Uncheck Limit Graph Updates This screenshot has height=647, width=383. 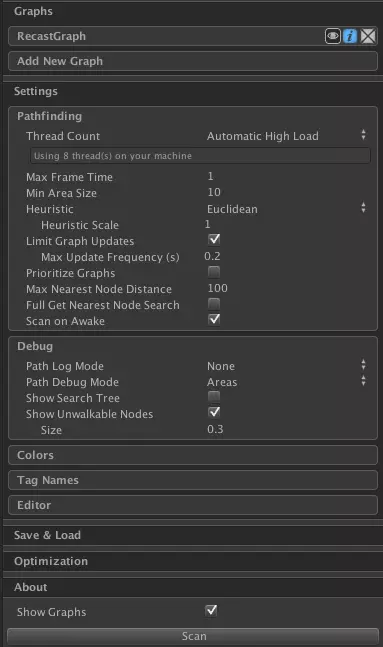point(214,240)
